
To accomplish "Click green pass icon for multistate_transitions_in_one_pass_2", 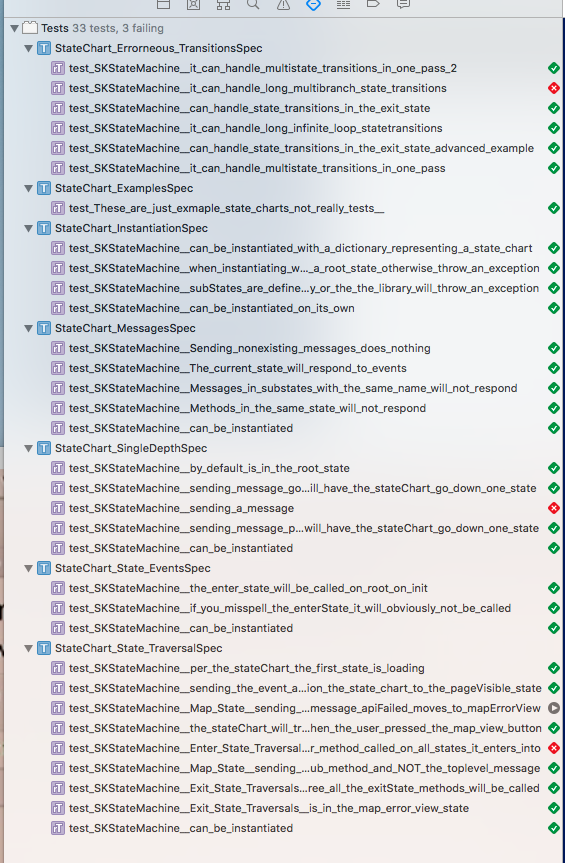I will coord(554,68).
